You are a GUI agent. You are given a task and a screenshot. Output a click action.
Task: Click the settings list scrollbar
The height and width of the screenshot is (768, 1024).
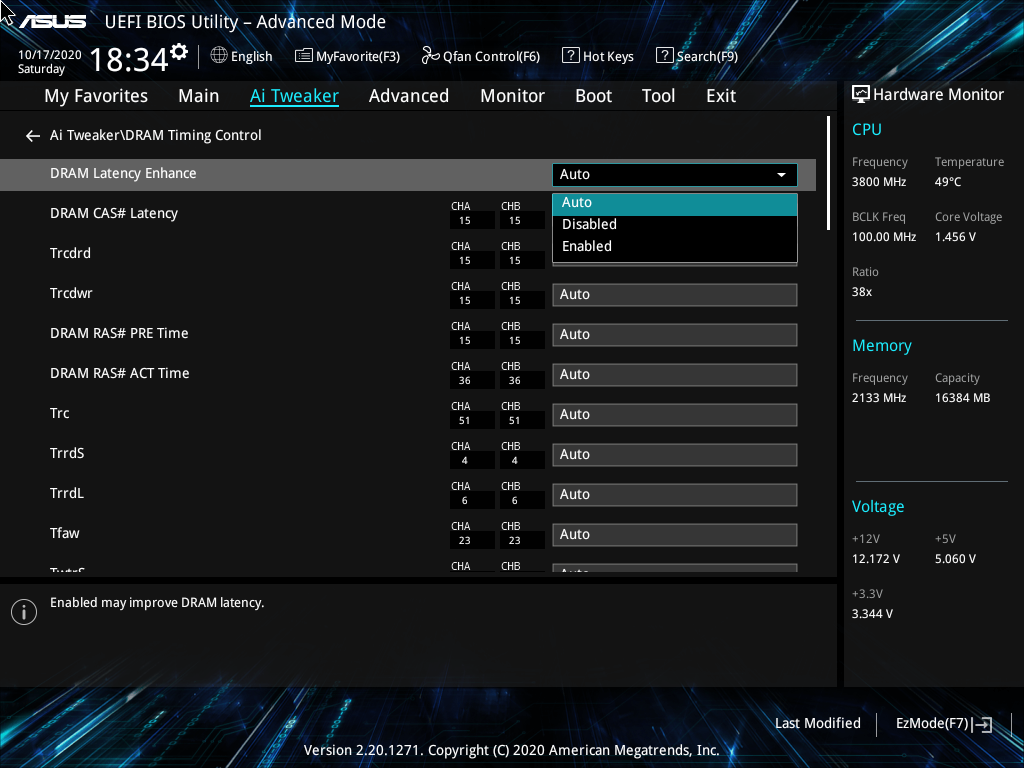[x=828, y=173]
